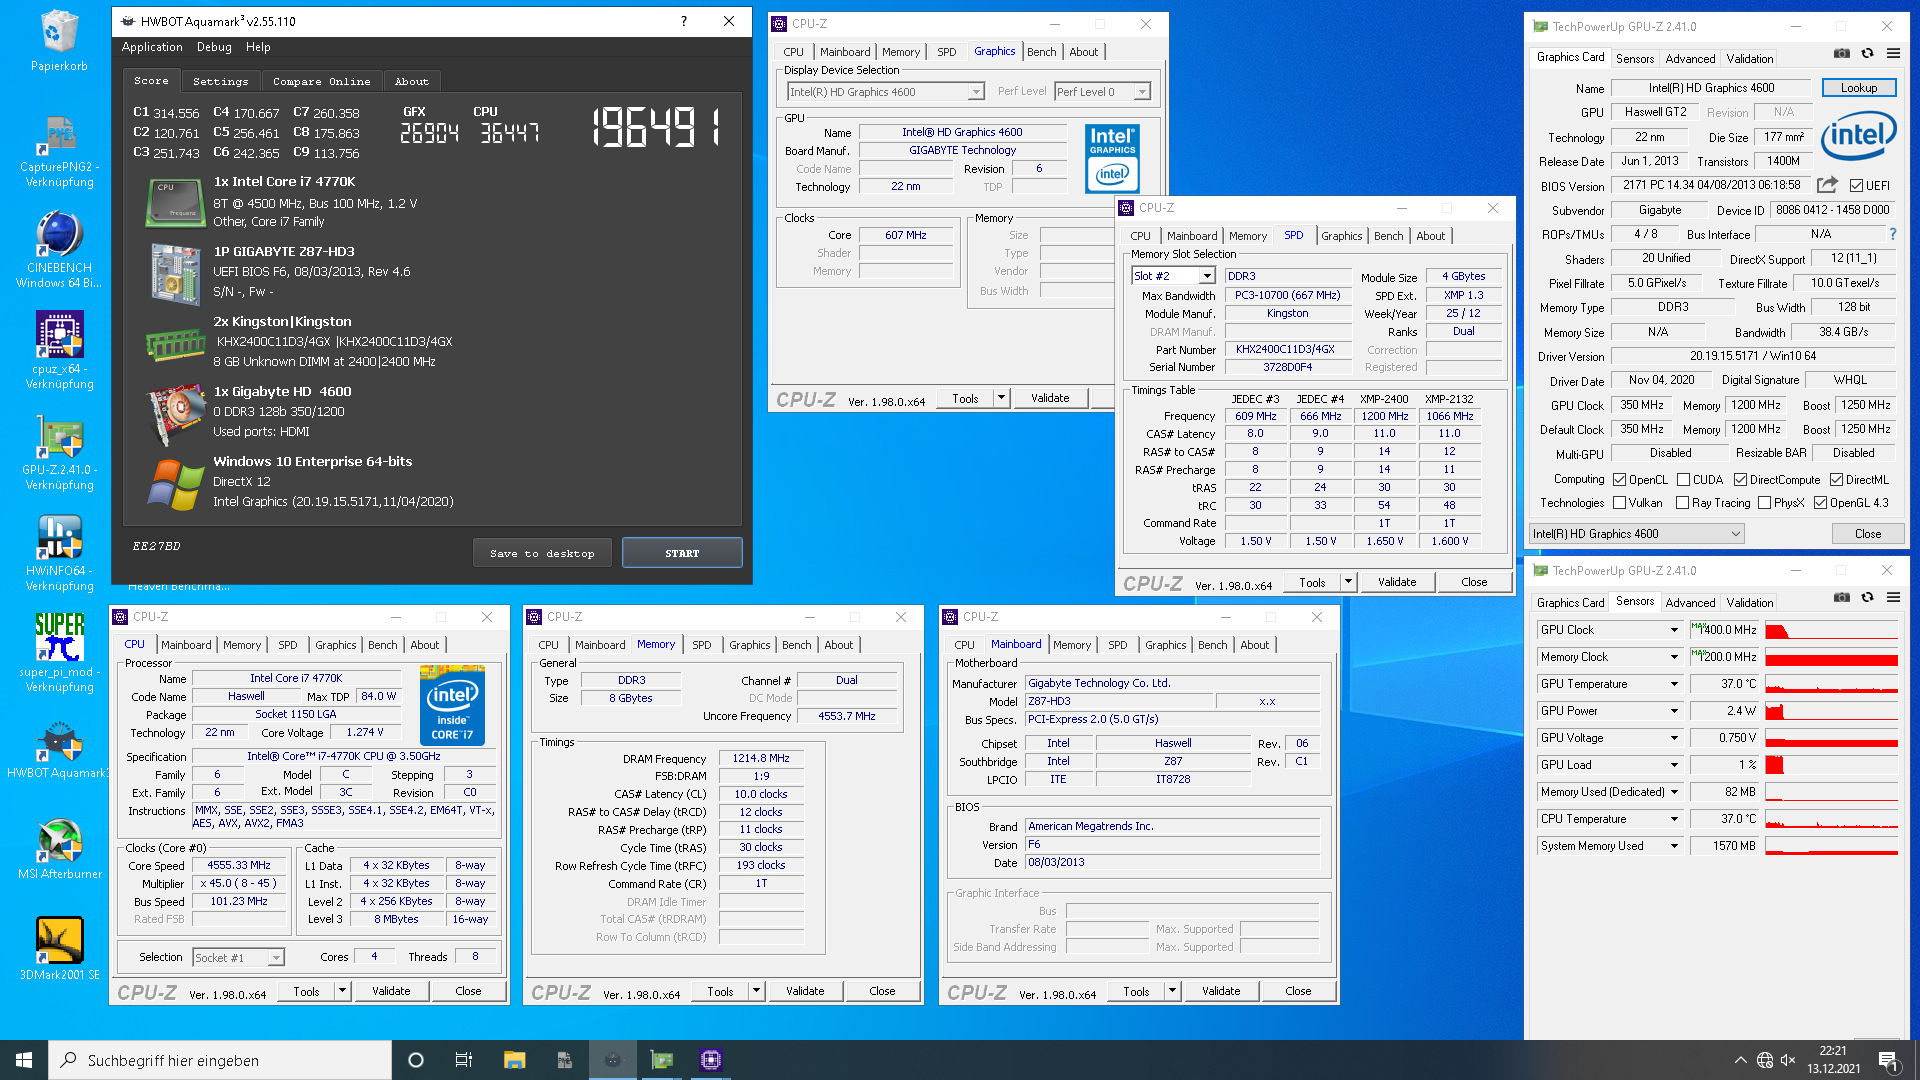Click GPU Power sensor graph bar
The image size is (1920, 1080).
point(1831,711)
